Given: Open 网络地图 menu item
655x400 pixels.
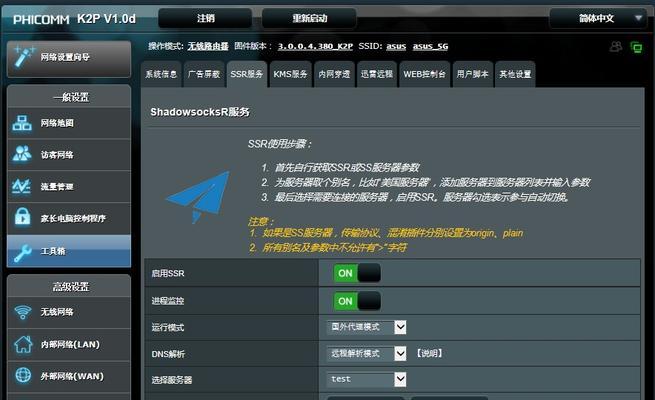Looking at the screenshot, I should click(69, 123).
